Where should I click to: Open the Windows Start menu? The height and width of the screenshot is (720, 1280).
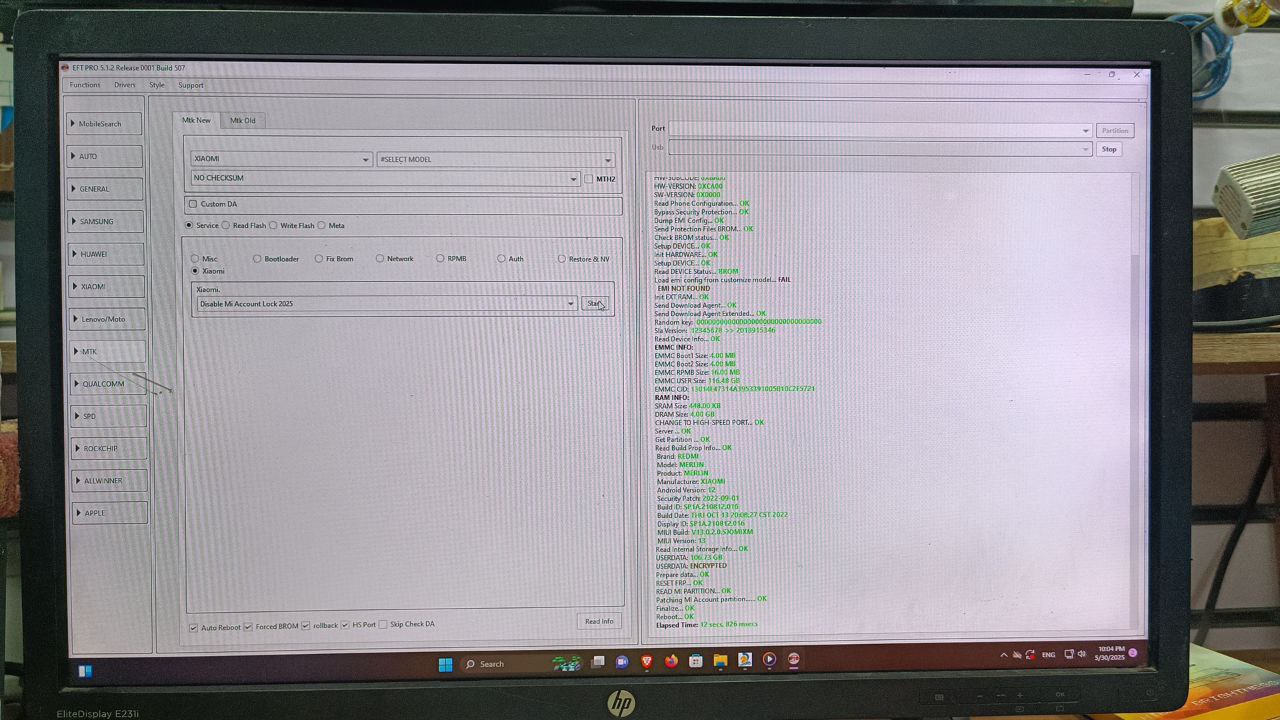tap(445, 663)
